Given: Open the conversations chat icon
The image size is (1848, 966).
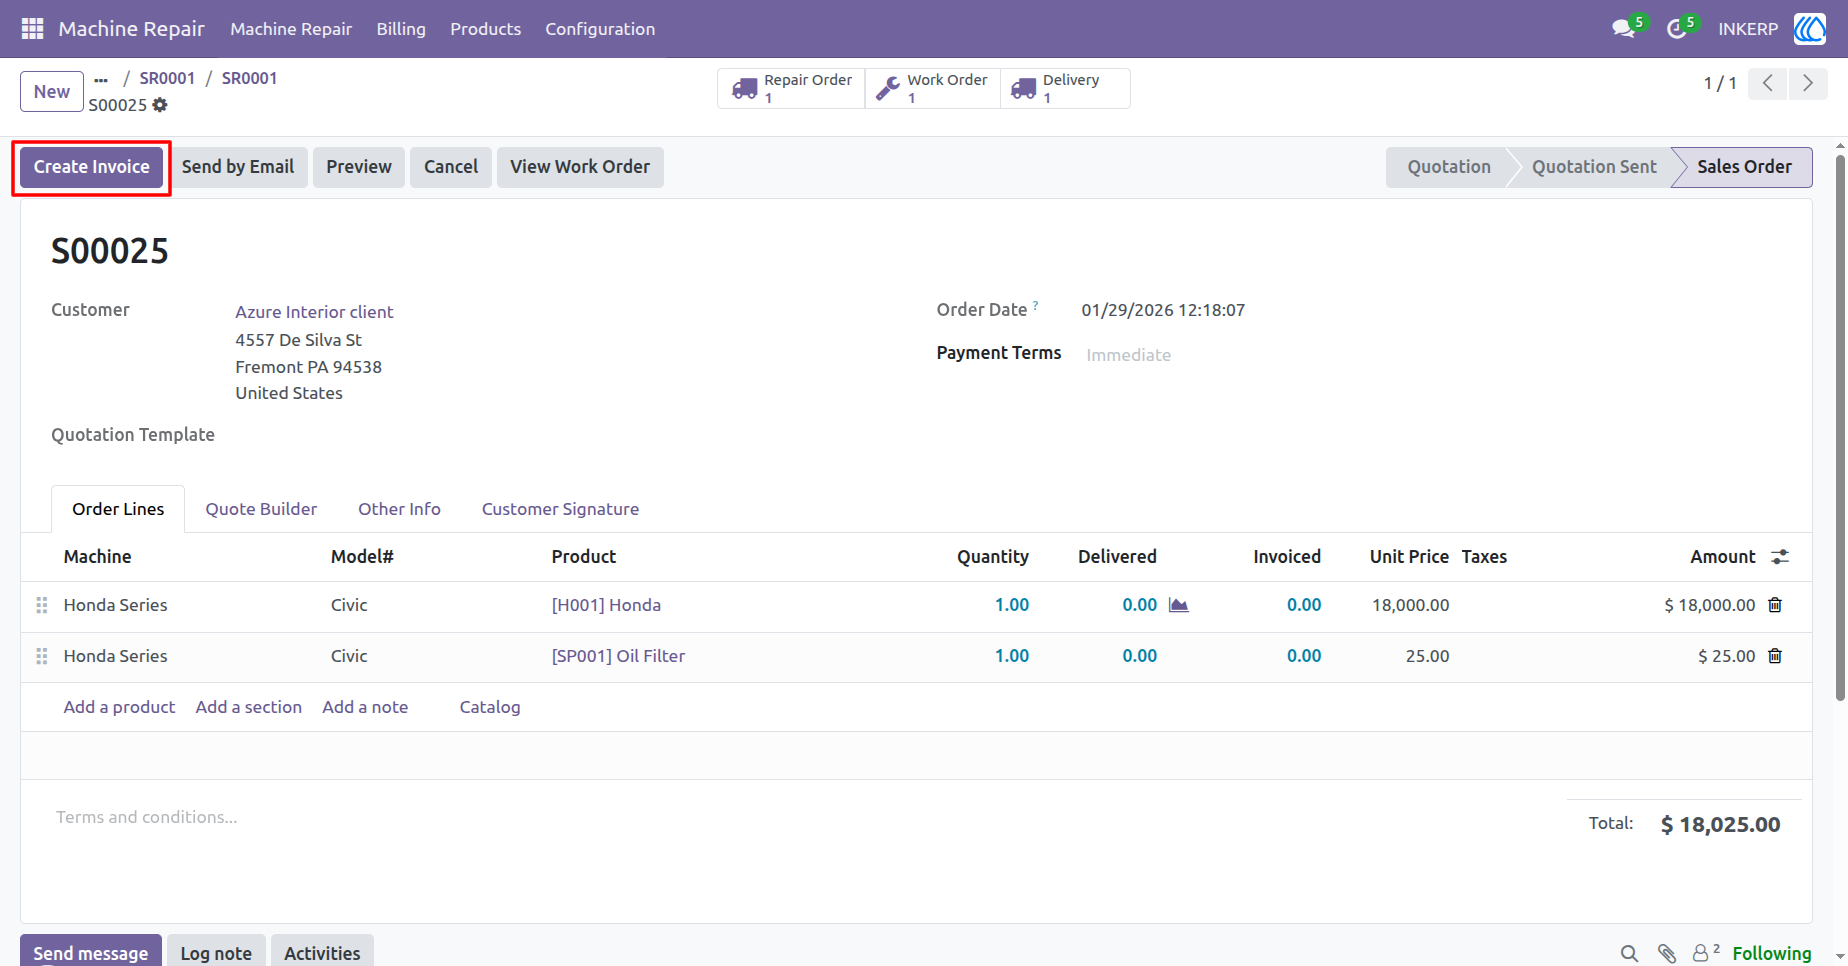Looking at the screenshot, I should (1624, 29).
